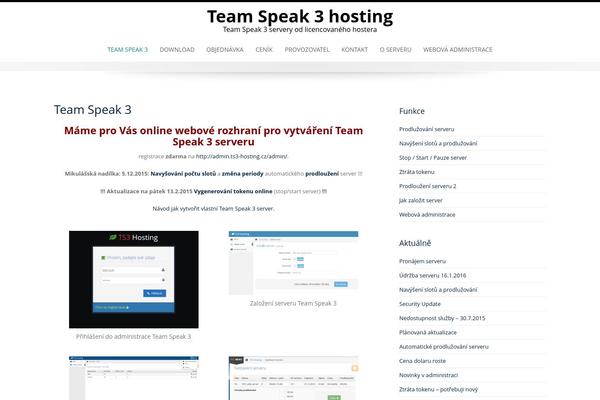Open the Jak založit server link

click(421, 200)
